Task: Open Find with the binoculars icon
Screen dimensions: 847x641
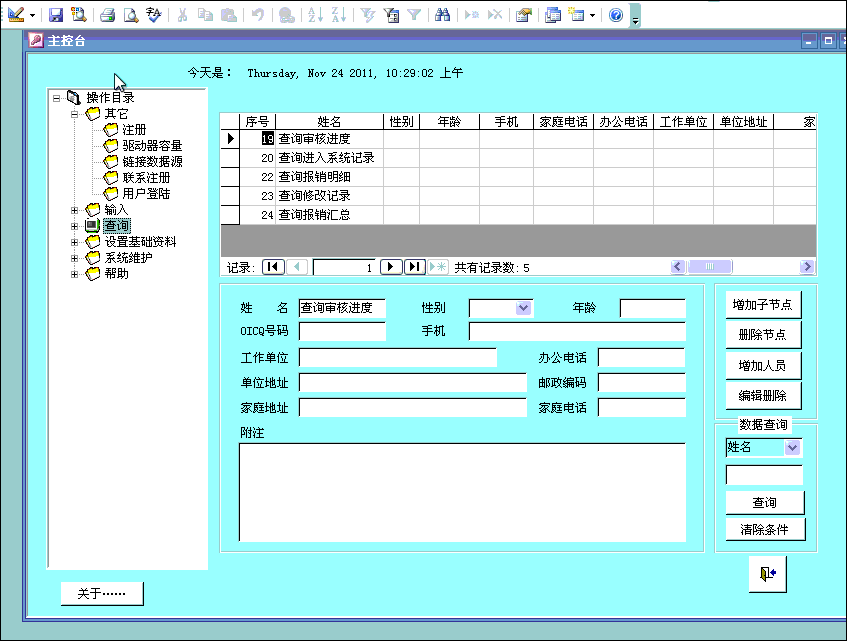Action: (x=442, y=15)
